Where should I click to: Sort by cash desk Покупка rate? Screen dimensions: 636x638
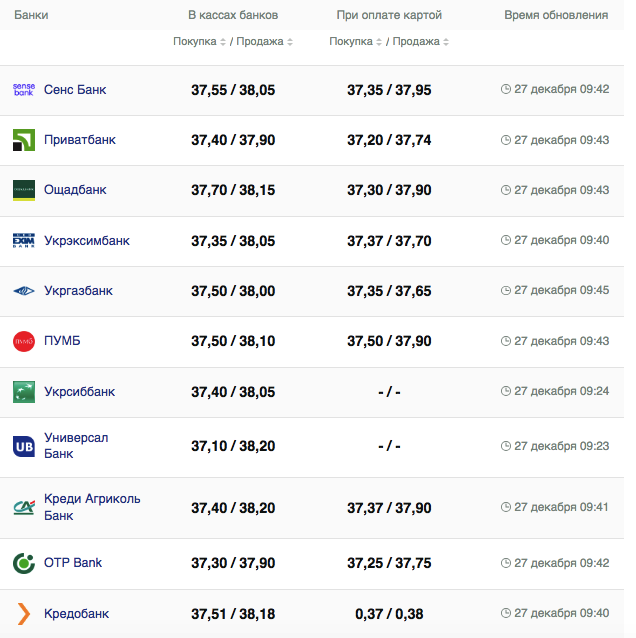tap(200, 42)
